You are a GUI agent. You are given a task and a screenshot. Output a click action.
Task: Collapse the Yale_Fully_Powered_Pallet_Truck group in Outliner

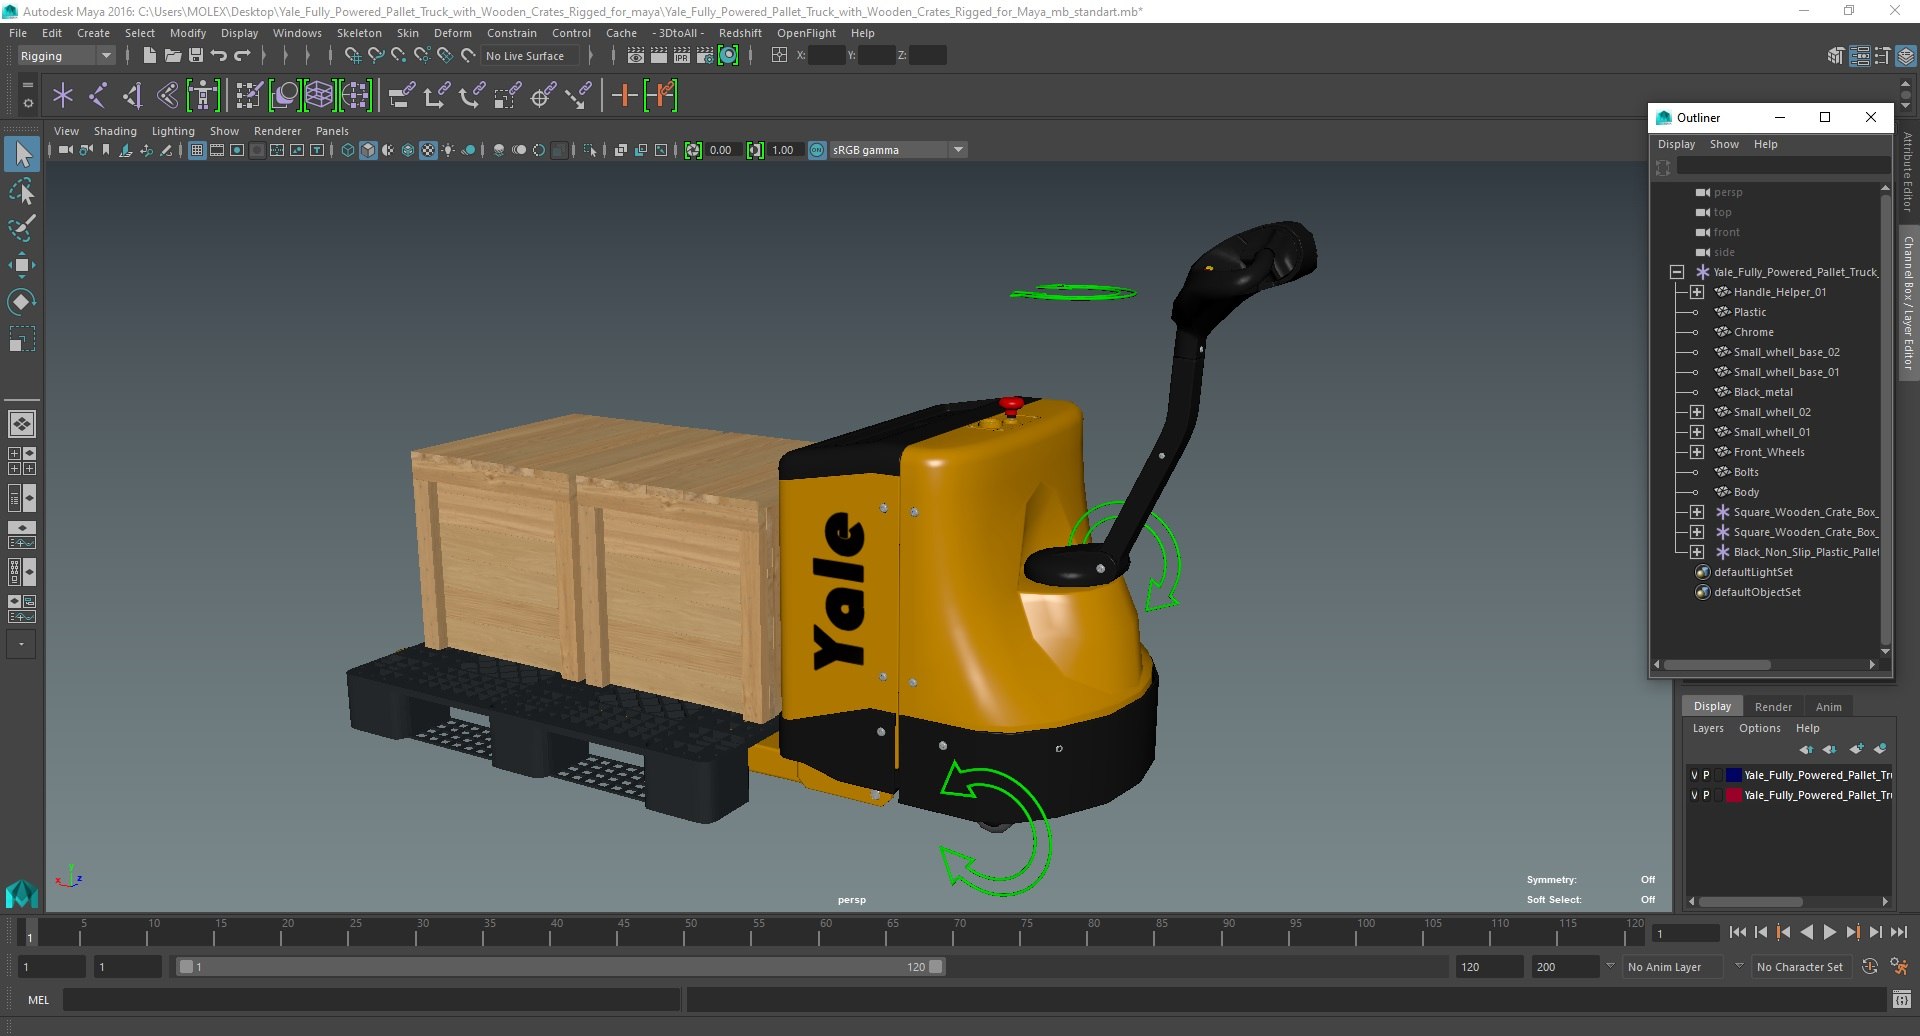tap(1677, 272)
